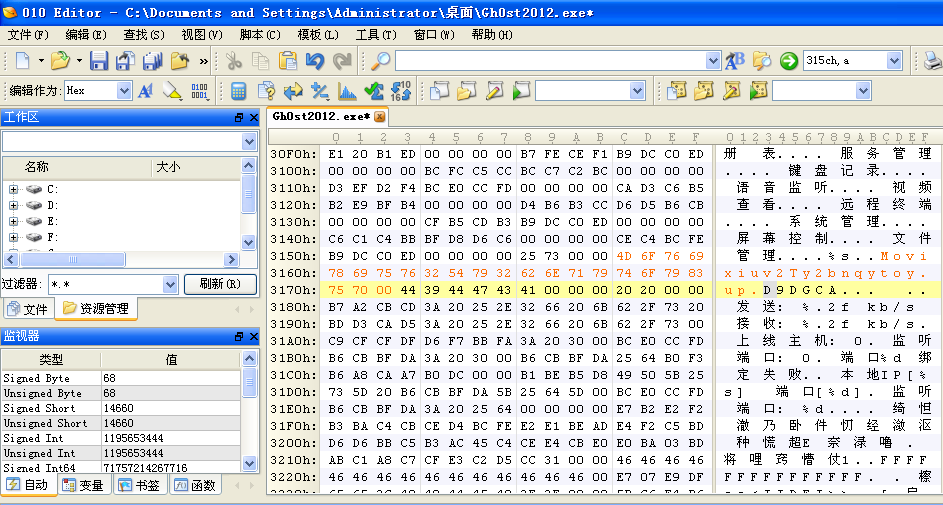Click the 类型 column header in inspector
The width and height of the screenshot is (943, 505).
point(51,360)
